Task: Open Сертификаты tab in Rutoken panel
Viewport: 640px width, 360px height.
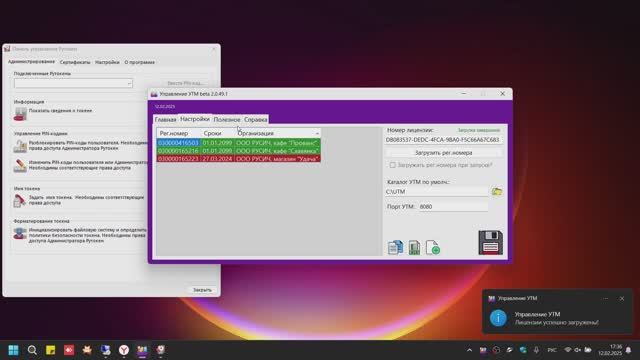Action: coord(75,62)
